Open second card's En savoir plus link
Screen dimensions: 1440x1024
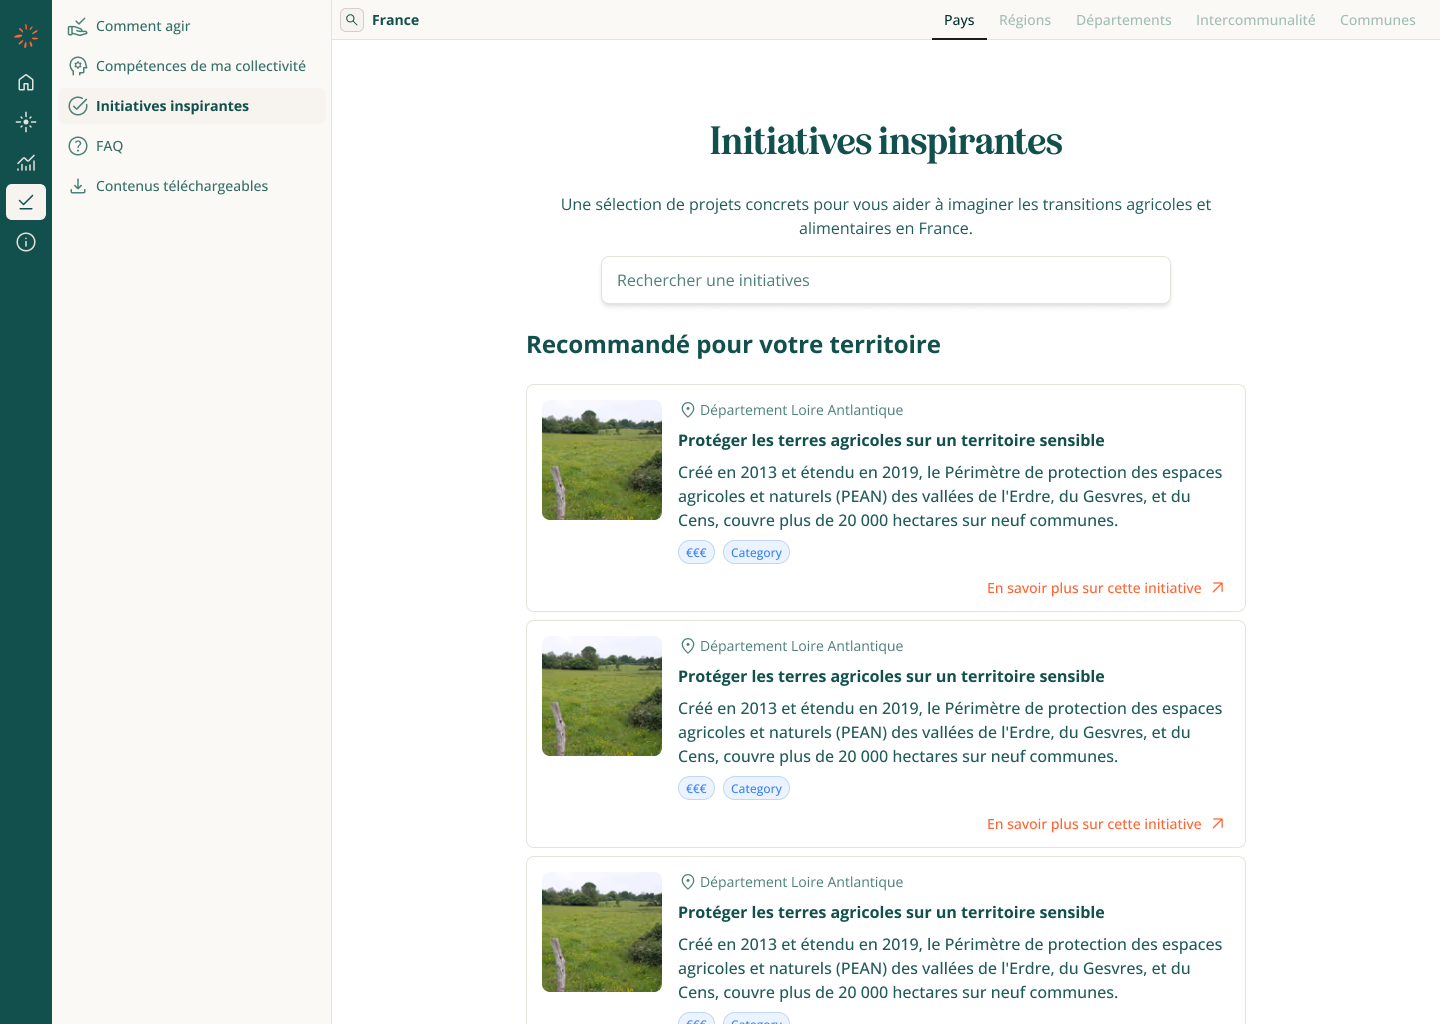(x=1094, y=824)
